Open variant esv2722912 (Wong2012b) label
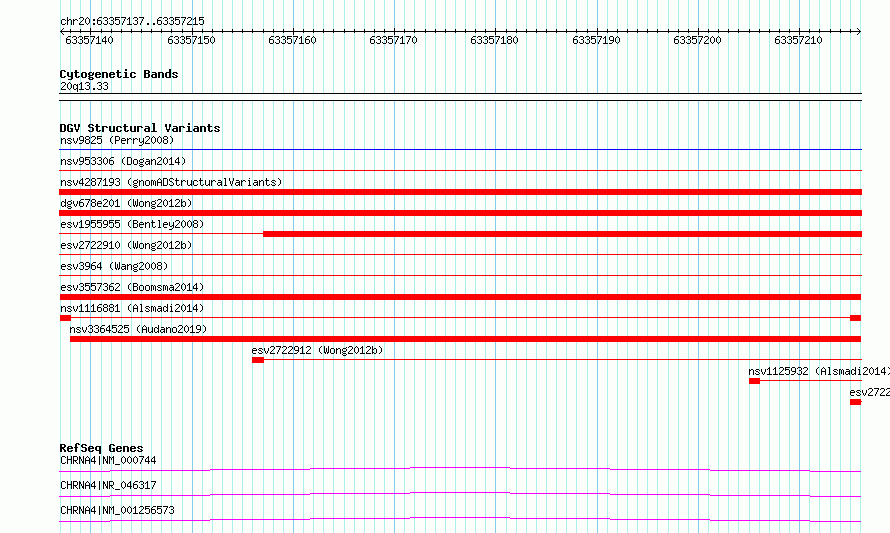The image size is (890, 533). tap(317, 350)
